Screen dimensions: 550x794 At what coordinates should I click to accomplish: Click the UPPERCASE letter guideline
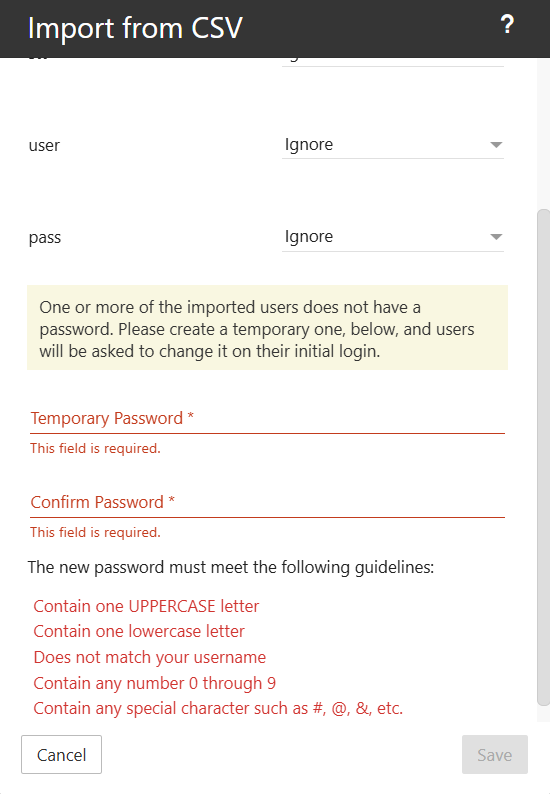pyautogui.click(x=146, y=606)
